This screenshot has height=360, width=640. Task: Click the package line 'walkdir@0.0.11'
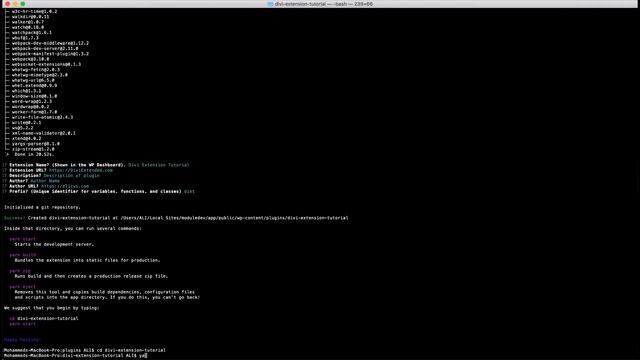point(30,17)
